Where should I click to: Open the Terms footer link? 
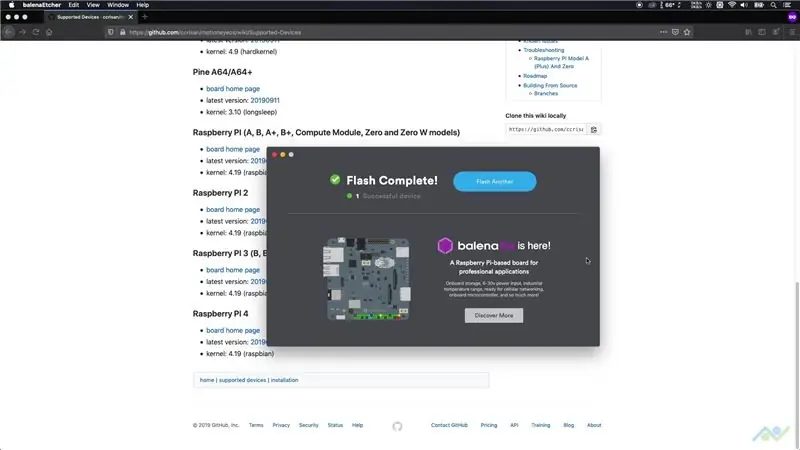tap(256, 425)
